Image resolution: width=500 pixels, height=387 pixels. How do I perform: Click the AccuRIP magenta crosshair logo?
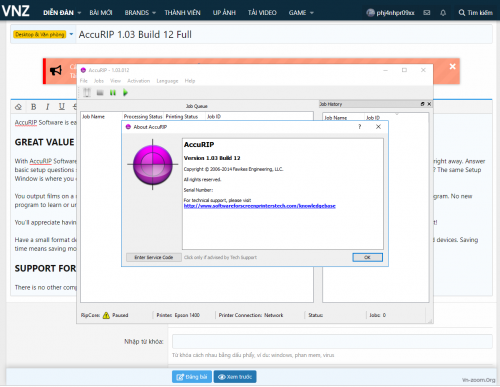click(153, 165)
